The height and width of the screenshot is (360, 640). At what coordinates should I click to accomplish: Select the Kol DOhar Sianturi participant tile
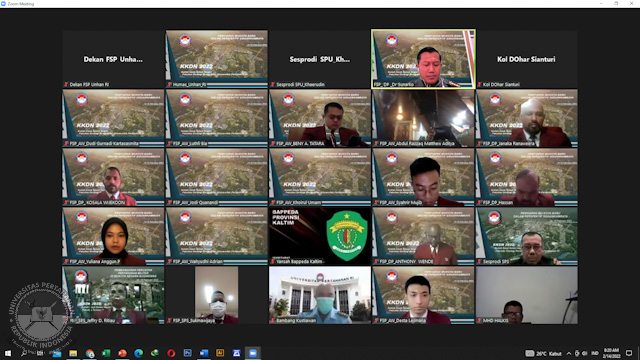tap(527, 59)
